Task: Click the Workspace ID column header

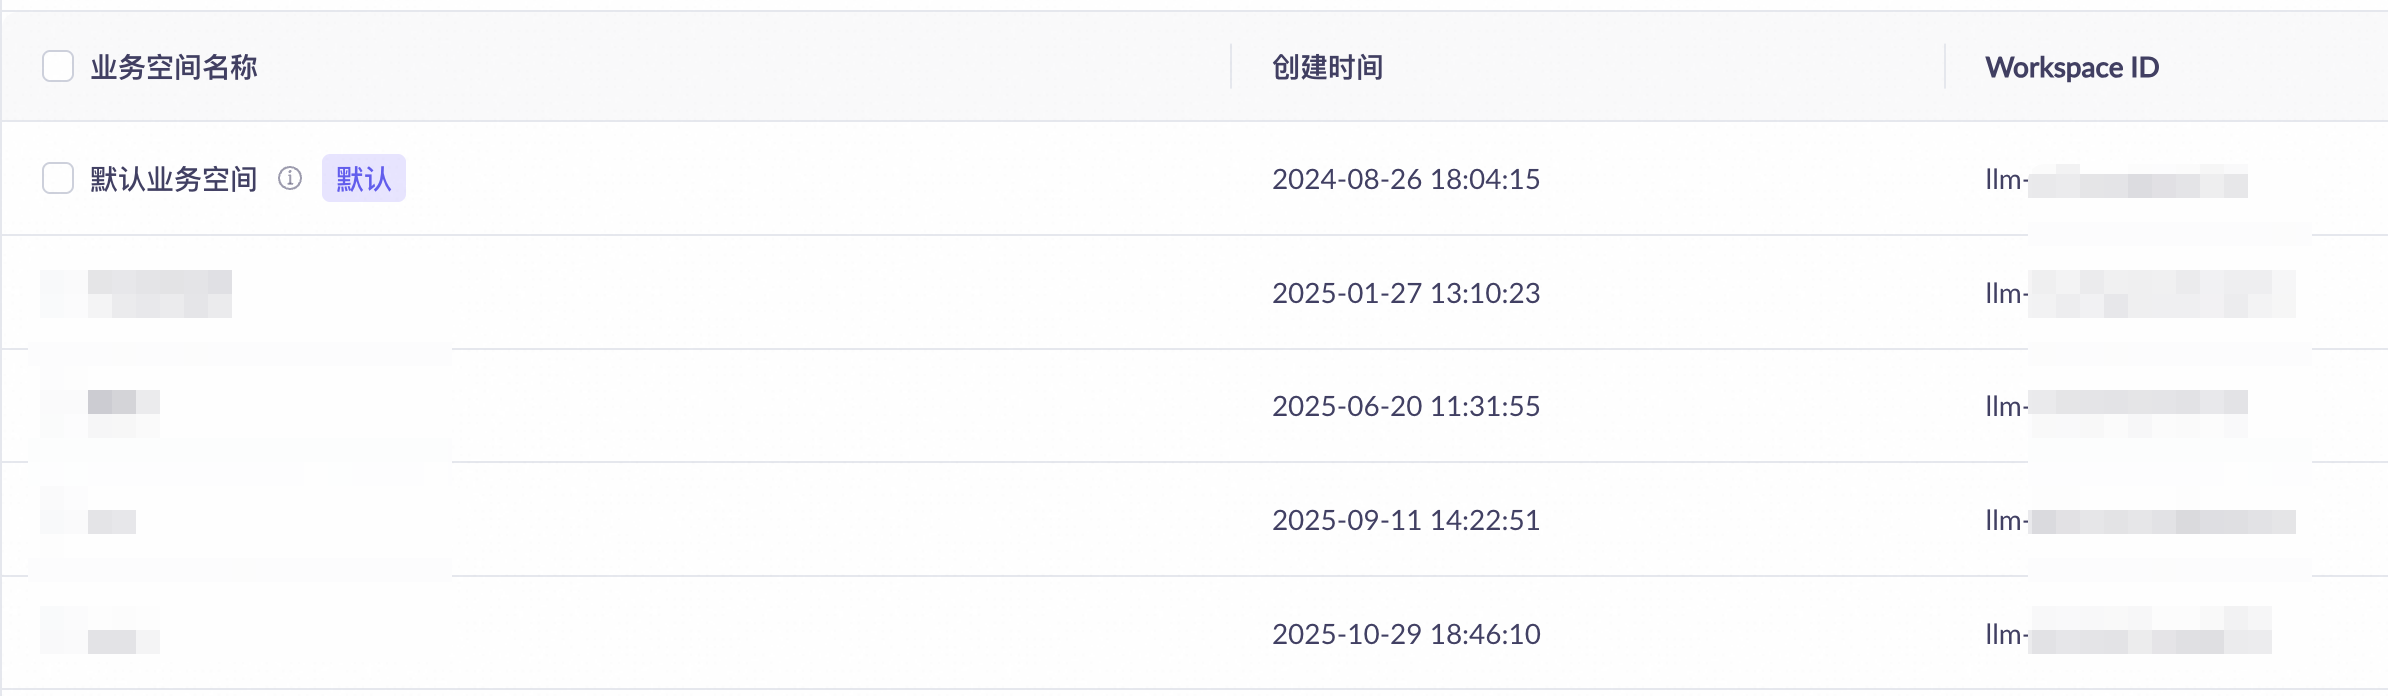Action: point(2071,67)
